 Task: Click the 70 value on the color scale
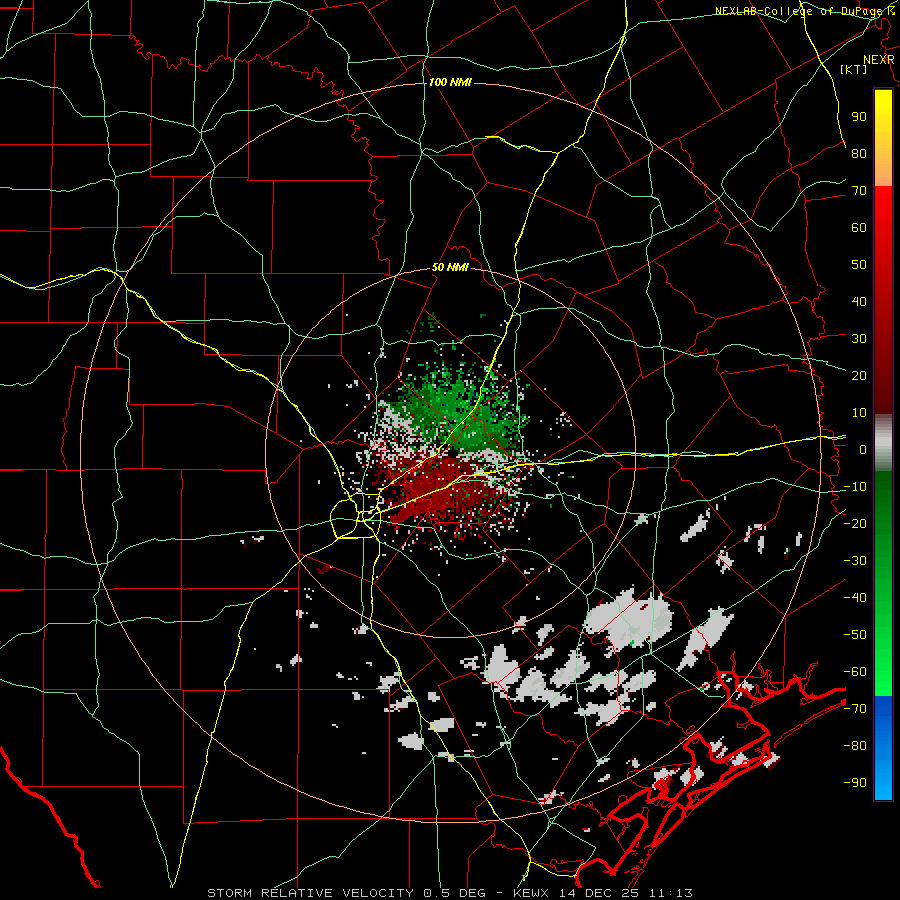[x=859, y=191]
